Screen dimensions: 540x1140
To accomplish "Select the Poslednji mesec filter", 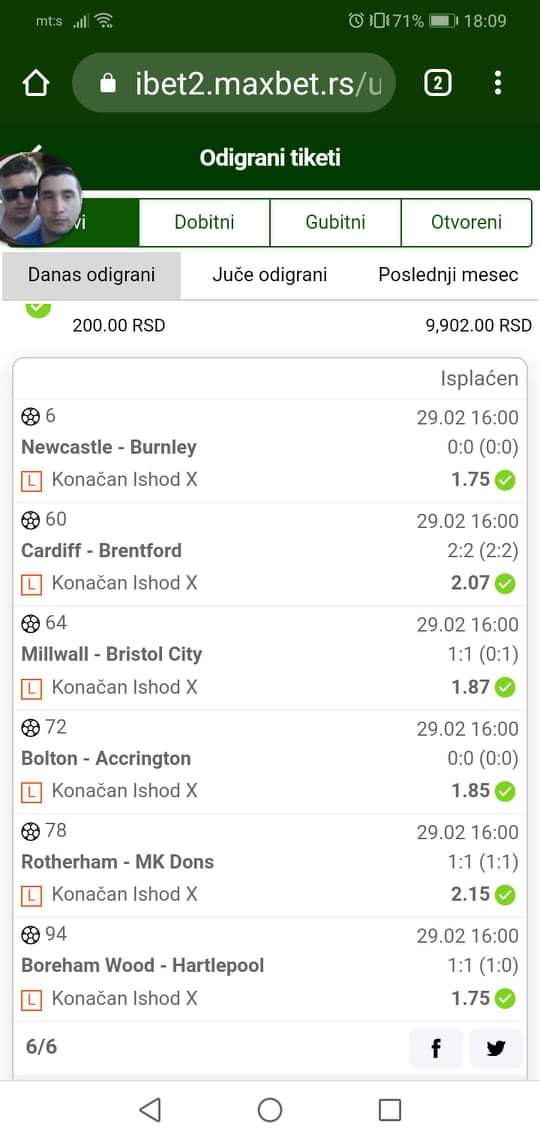I will pos(448,275).
